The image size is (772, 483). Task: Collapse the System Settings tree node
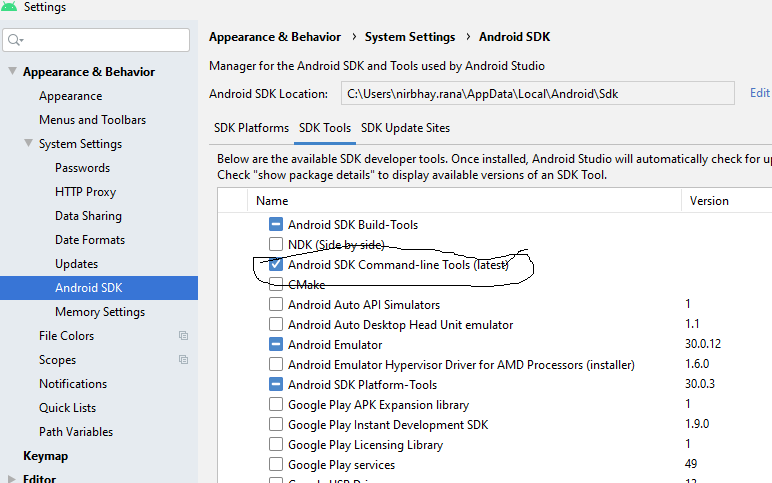(29, 143)
